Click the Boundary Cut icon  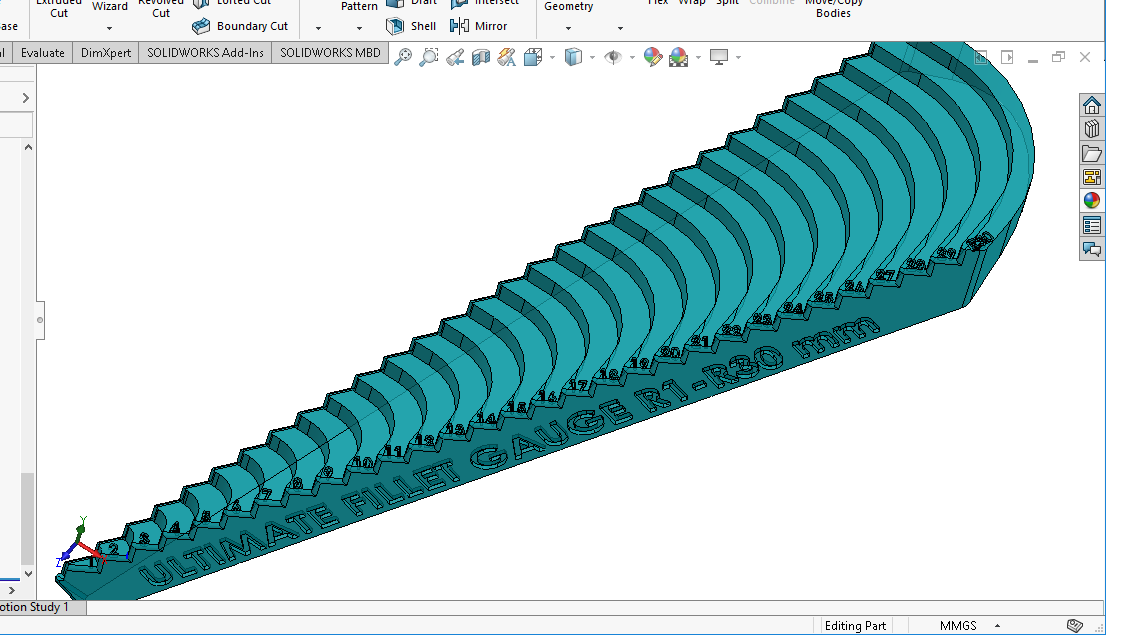201,26
